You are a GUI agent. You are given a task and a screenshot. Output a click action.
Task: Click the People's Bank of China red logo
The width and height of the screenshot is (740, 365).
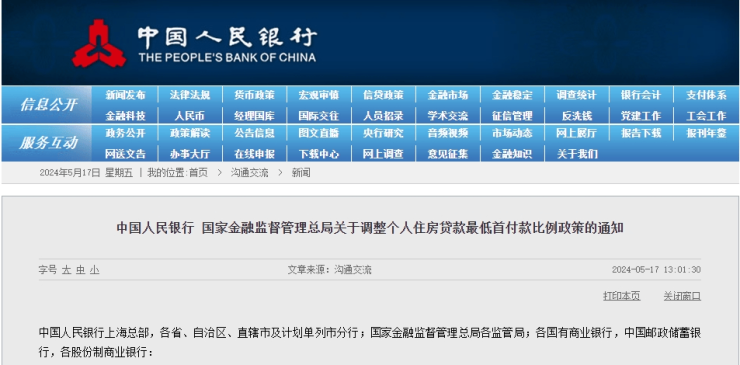coord(99,43)
